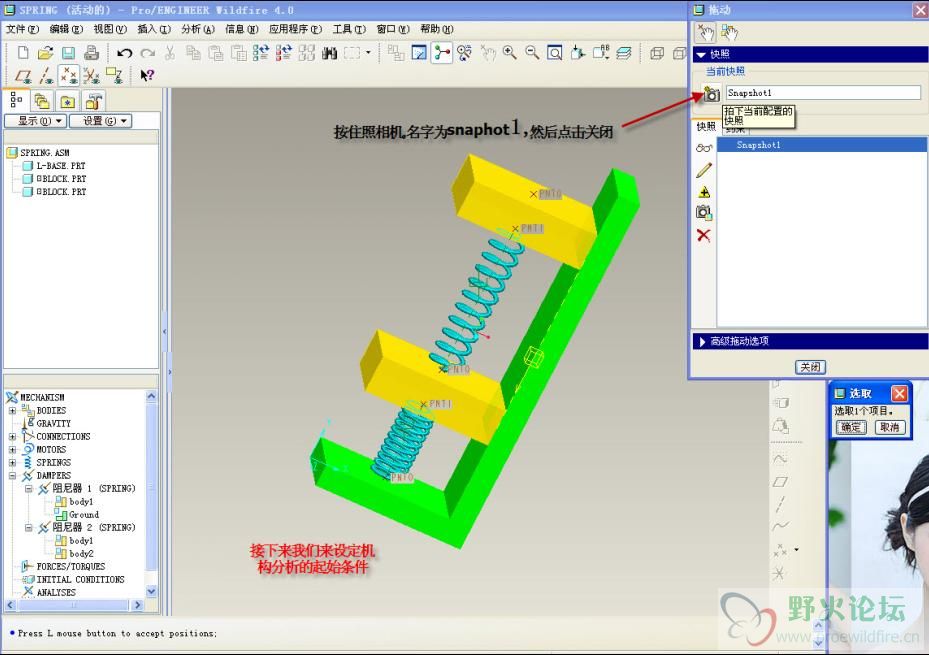Viewport: 929px width, 655px height.
Task: Select Snapshot1 in the snapshot list
Action: pos(822,145)
